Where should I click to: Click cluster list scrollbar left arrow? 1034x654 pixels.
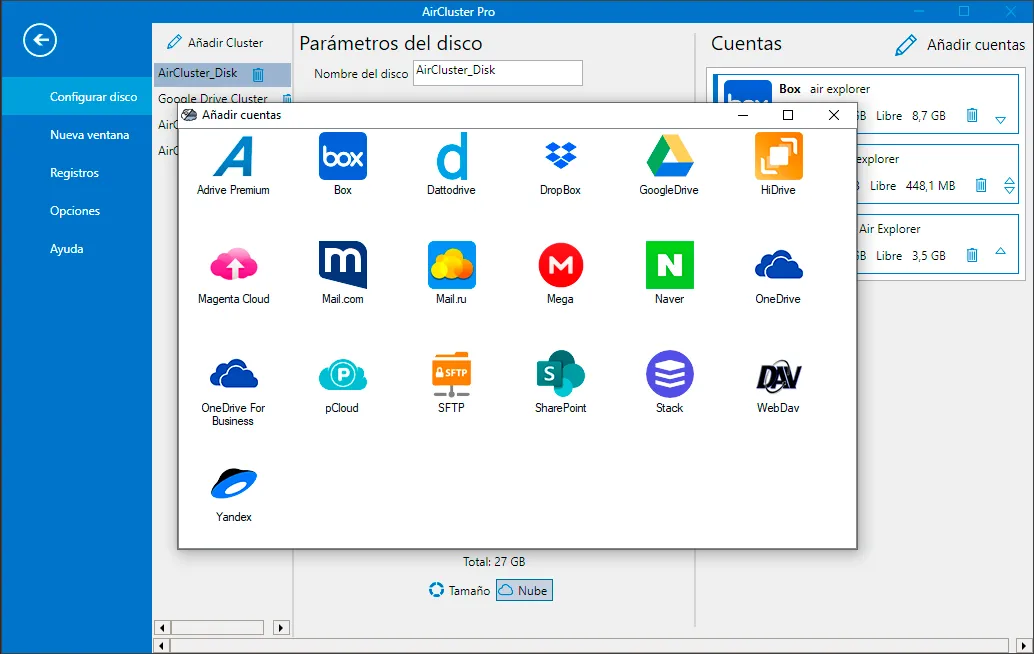[162, 628]
